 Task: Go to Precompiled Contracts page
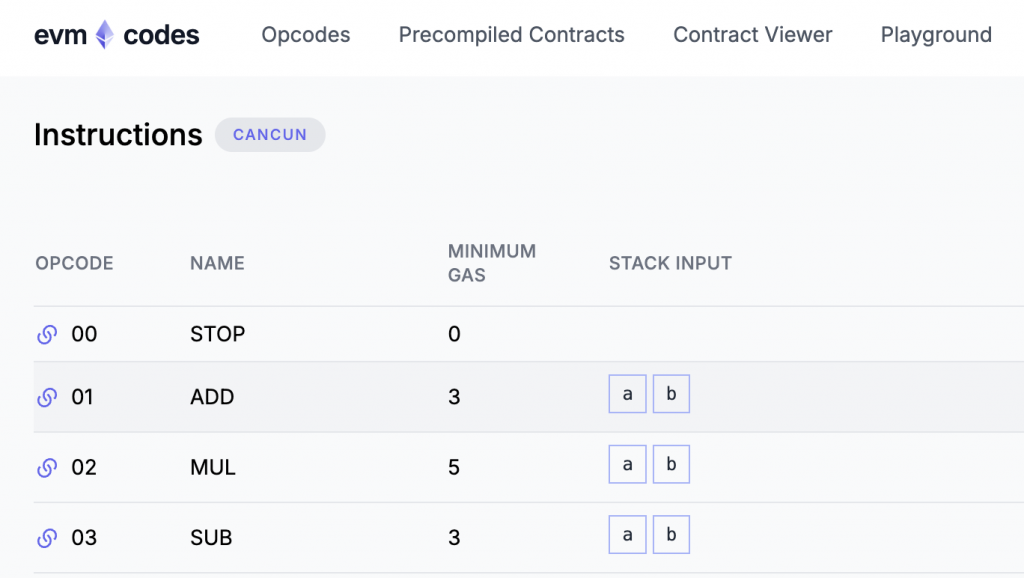point(511,36)
